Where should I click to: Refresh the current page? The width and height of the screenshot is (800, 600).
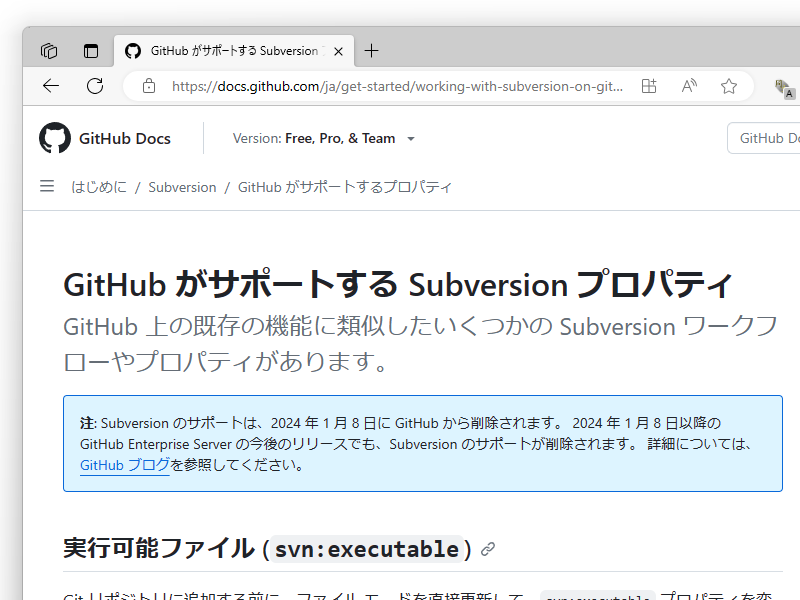[x=95, y=86]
